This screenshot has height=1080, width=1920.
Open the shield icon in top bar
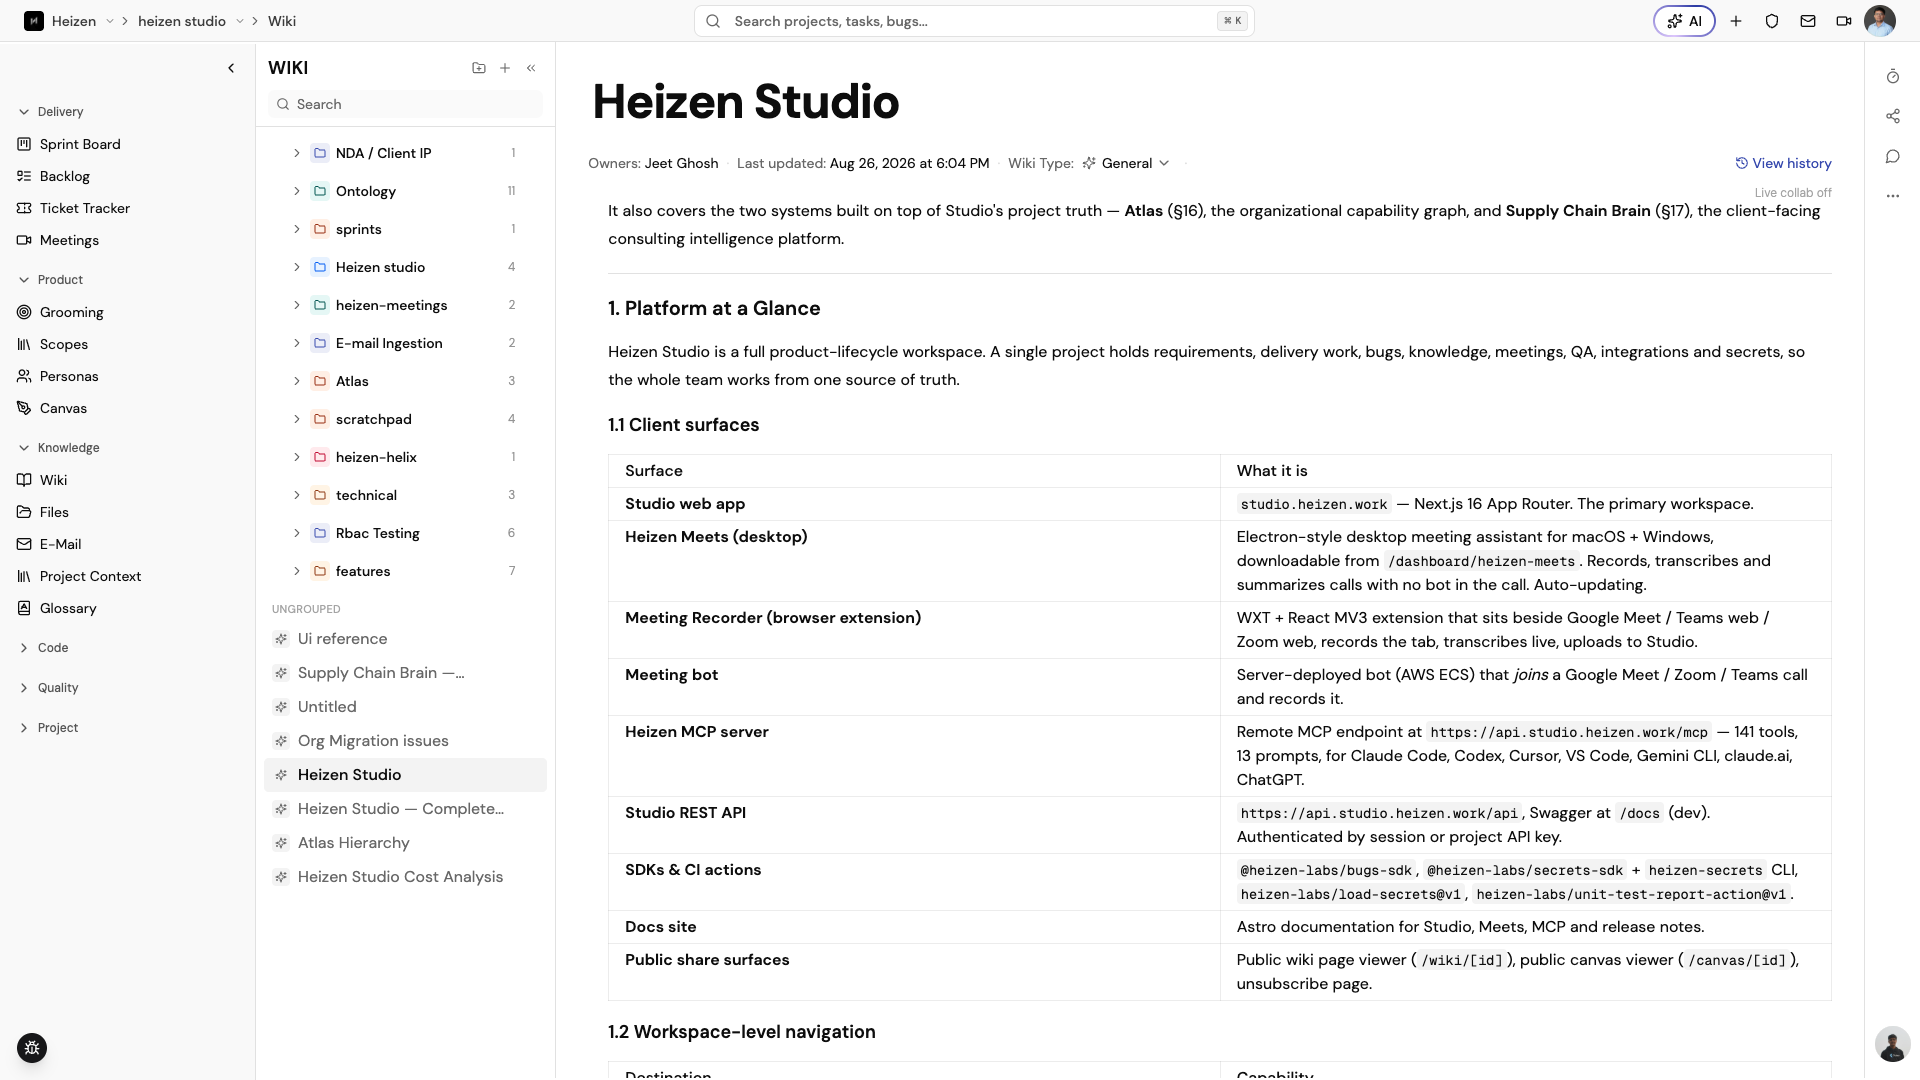[x=1772, y=21]
